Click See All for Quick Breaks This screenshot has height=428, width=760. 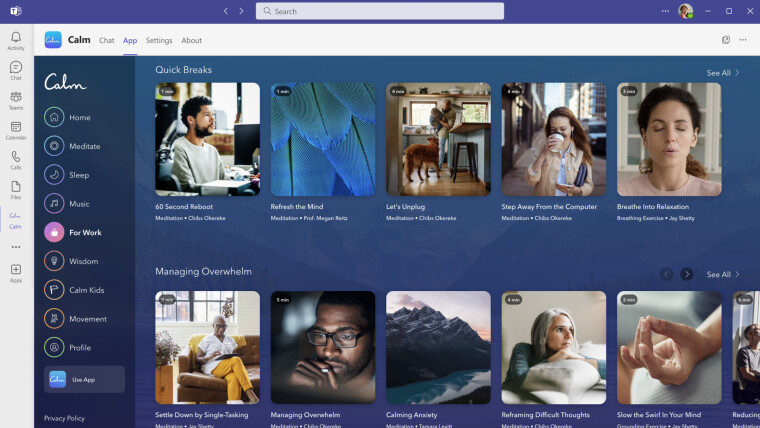pos(723,73)
